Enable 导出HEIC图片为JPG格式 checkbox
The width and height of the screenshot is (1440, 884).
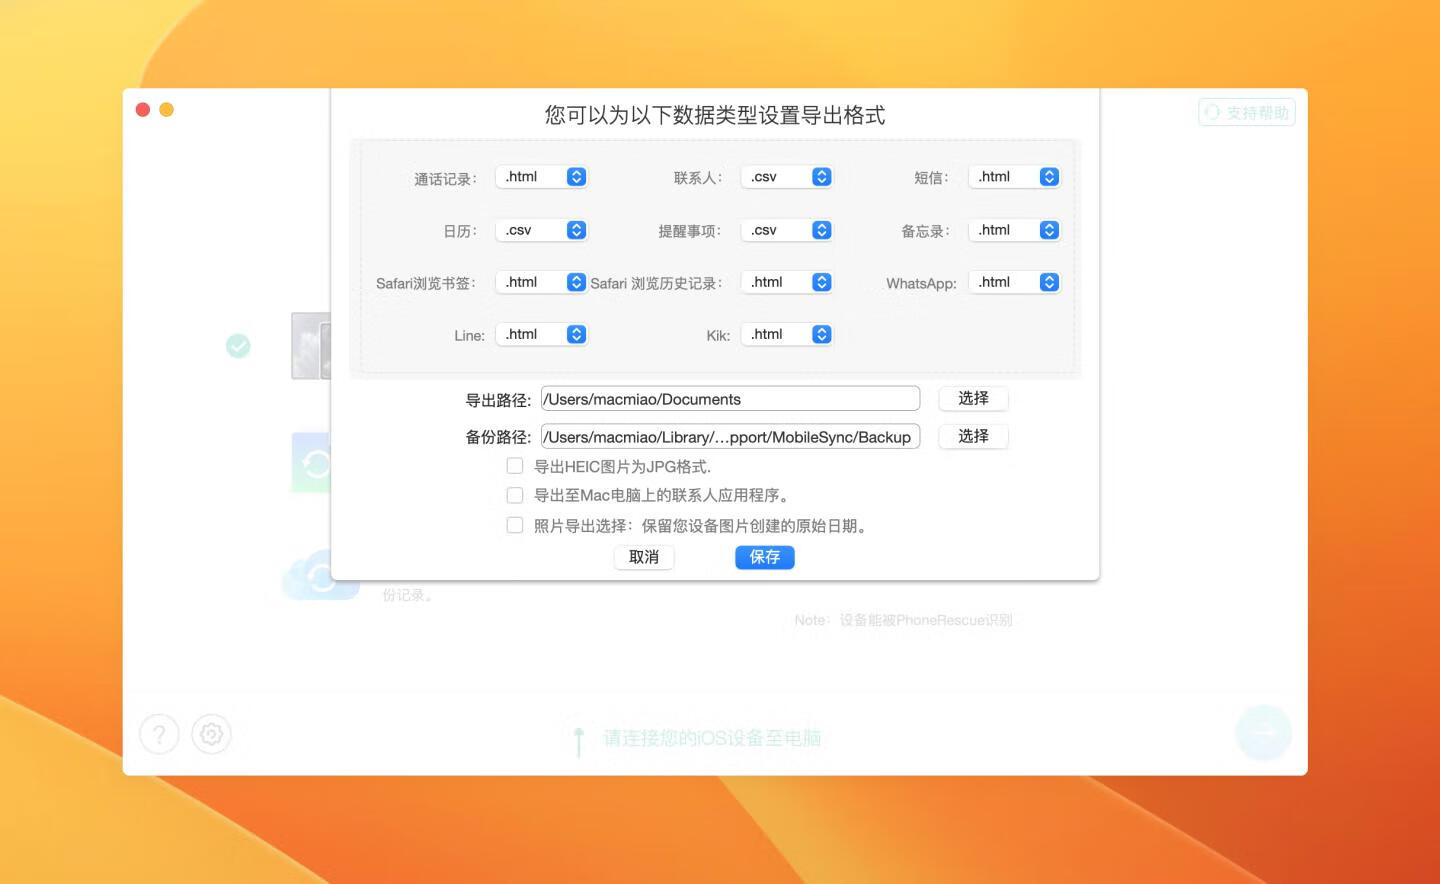pyautogui.click(x=515, y=466)
